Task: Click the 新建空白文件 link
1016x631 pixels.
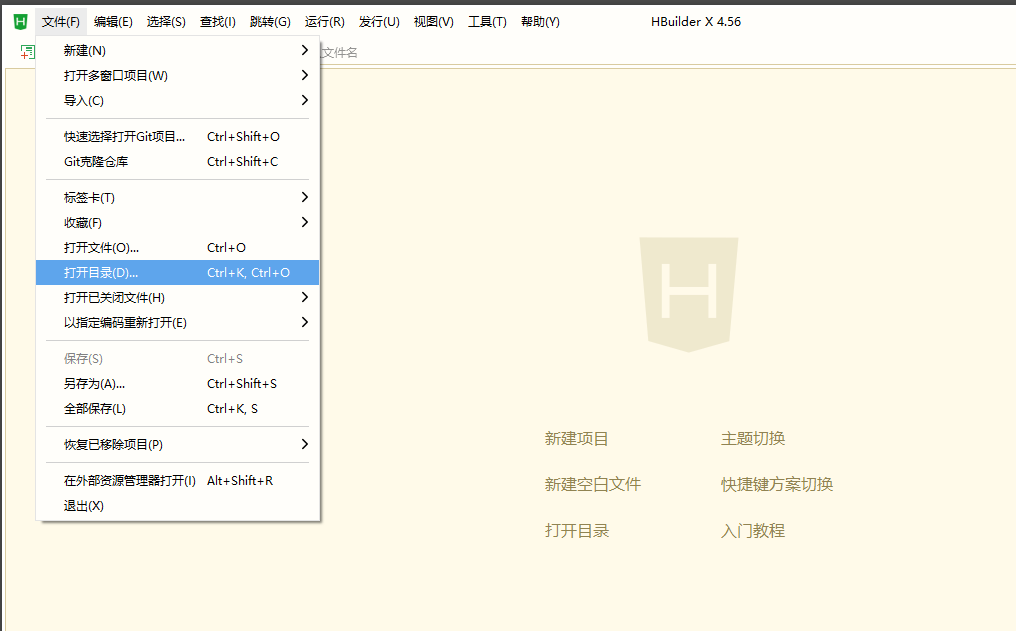Action: pyautogui.click(x=593, y=485)
